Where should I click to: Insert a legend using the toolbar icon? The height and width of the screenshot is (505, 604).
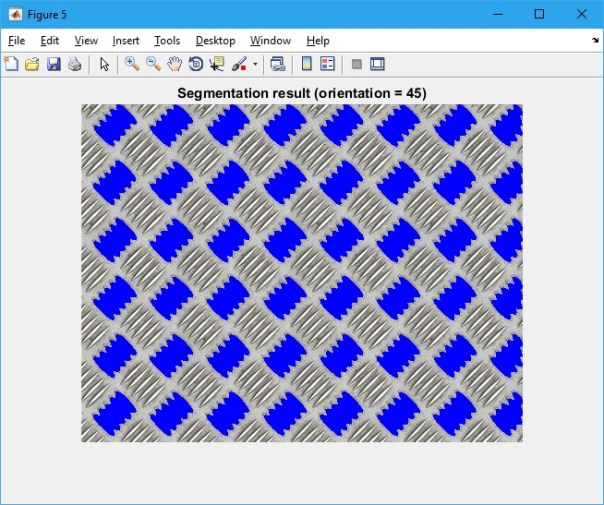point(326,65)
